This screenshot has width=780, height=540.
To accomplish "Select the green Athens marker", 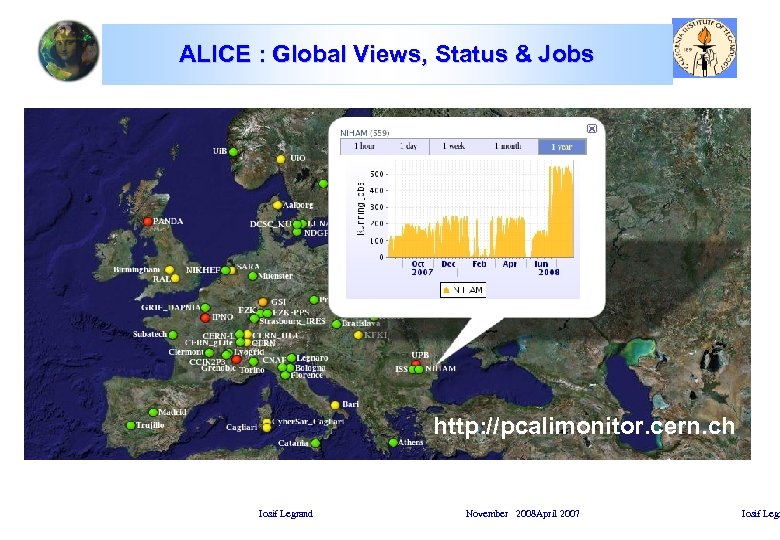I will click(x=393, y=443).
